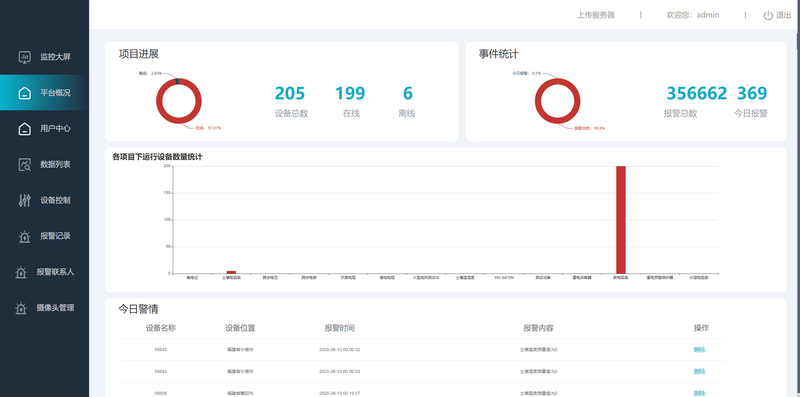Screen dimensions: 800x397
Task: Click the 2025-08-13 00:06:02 time cell
Action: (340, 350)
